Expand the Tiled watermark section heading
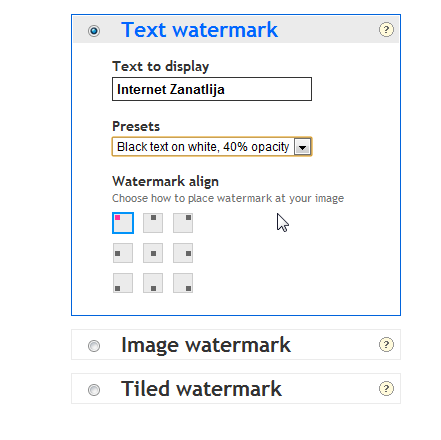 click(x=201, y=389)
